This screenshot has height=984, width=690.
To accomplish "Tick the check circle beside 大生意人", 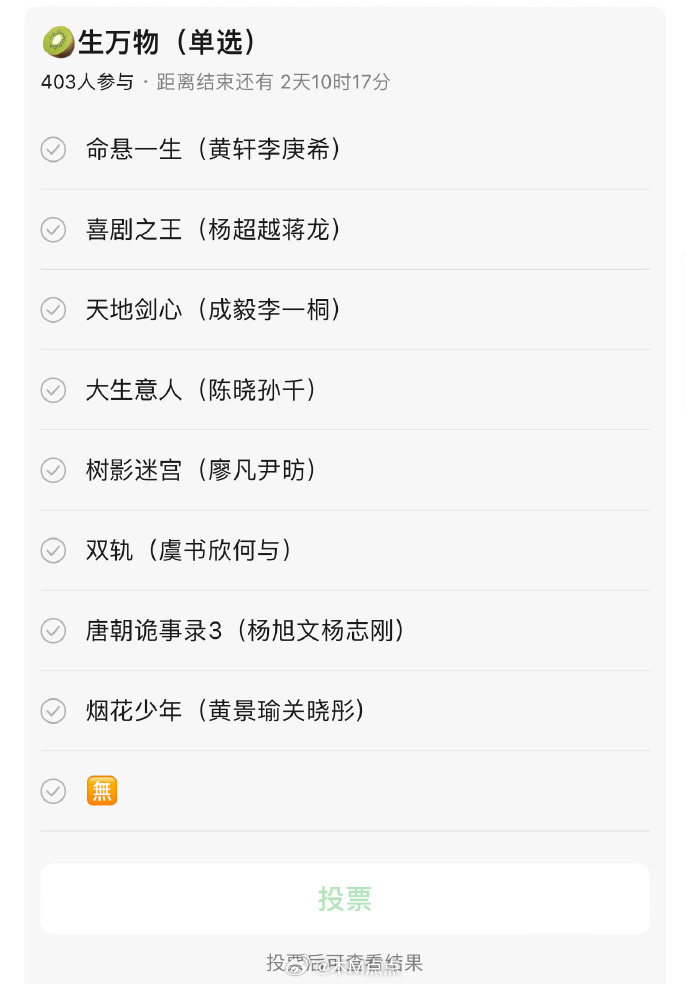I will (x=53, y=390).
